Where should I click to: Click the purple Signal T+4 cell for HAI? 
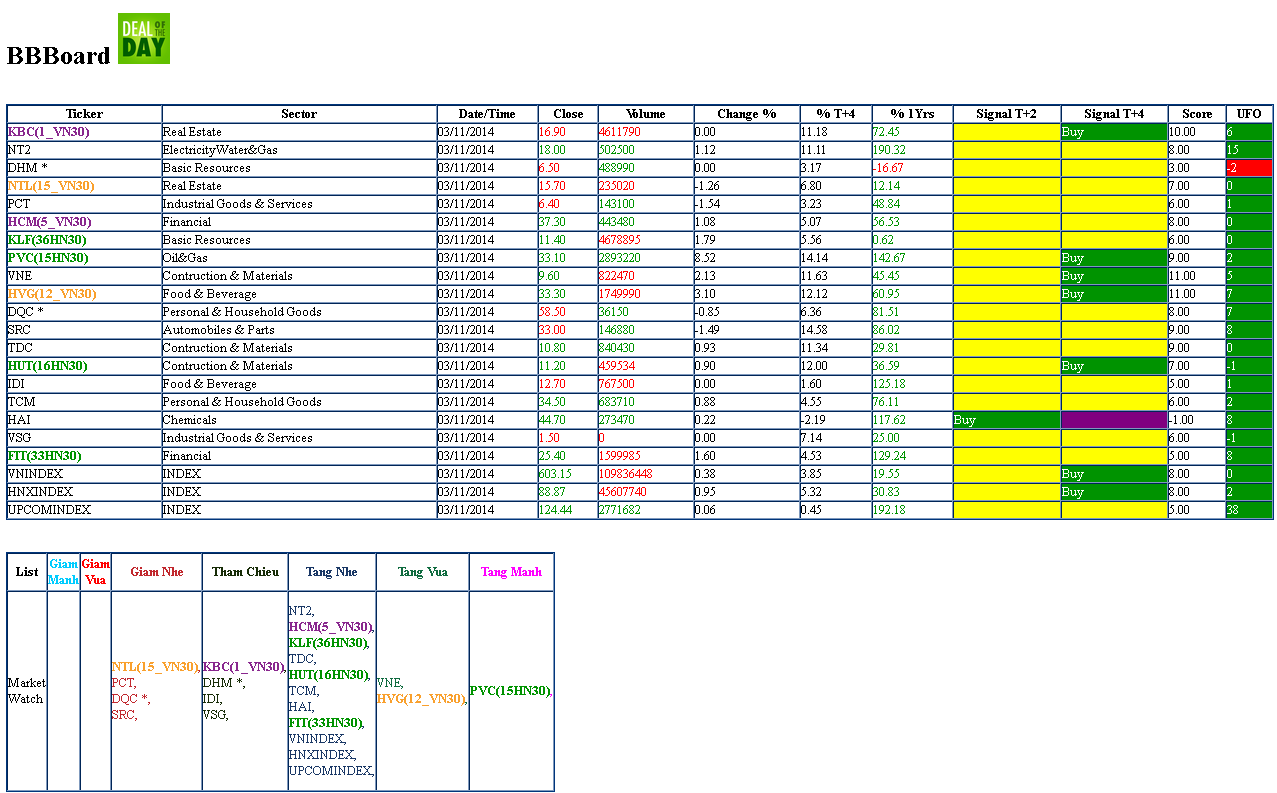1114,420
